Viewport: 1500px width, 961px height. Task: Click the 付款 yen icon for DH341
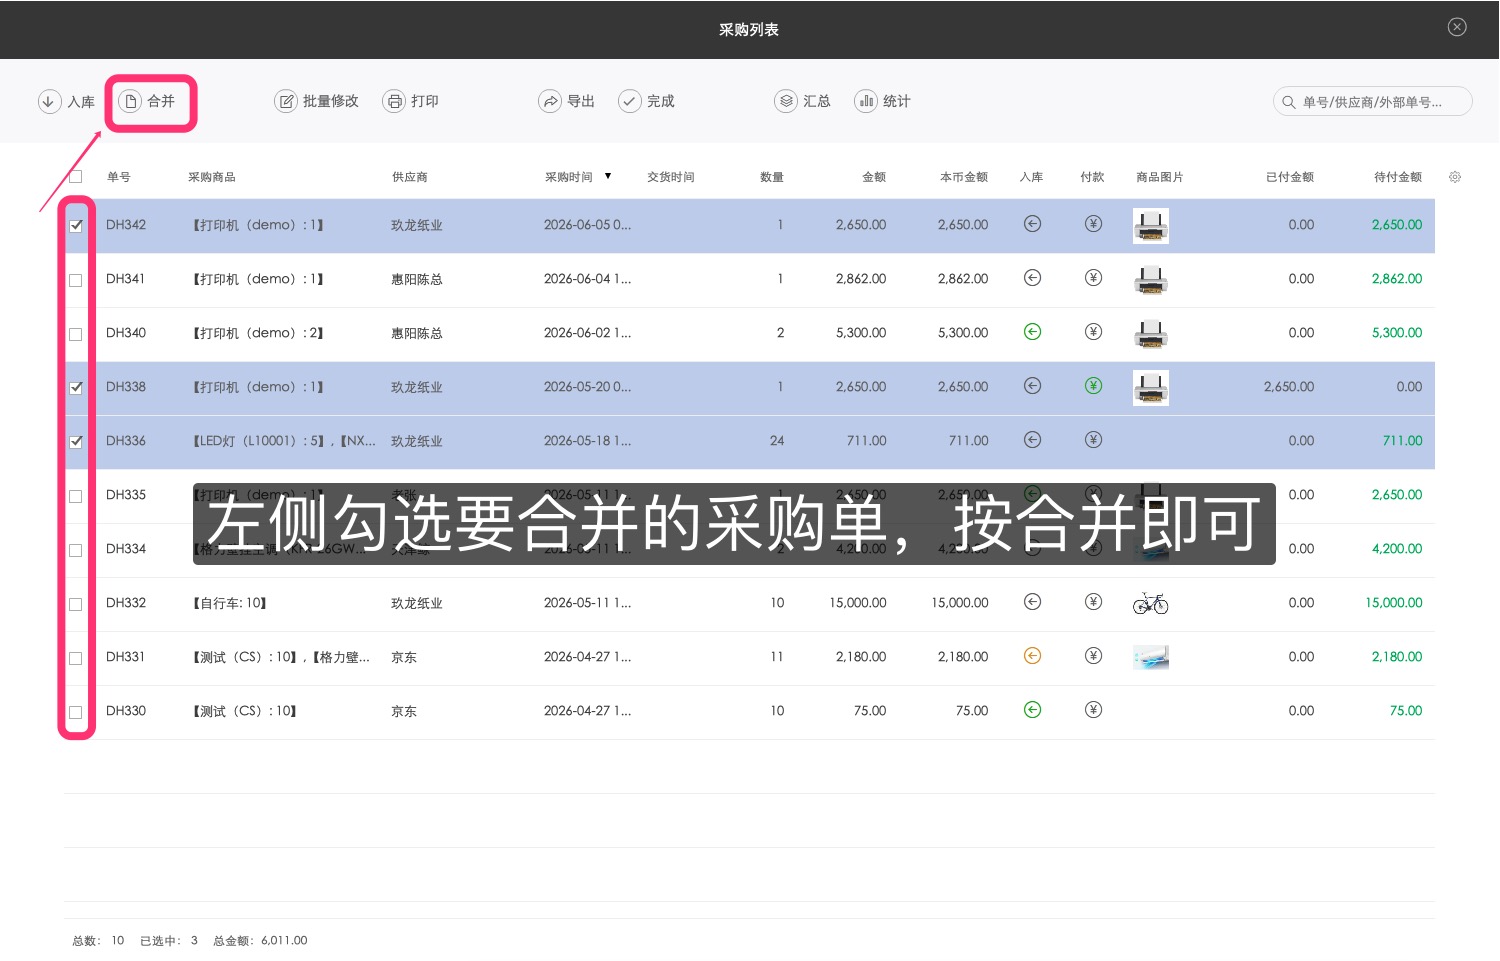(x=1094, y=278)
